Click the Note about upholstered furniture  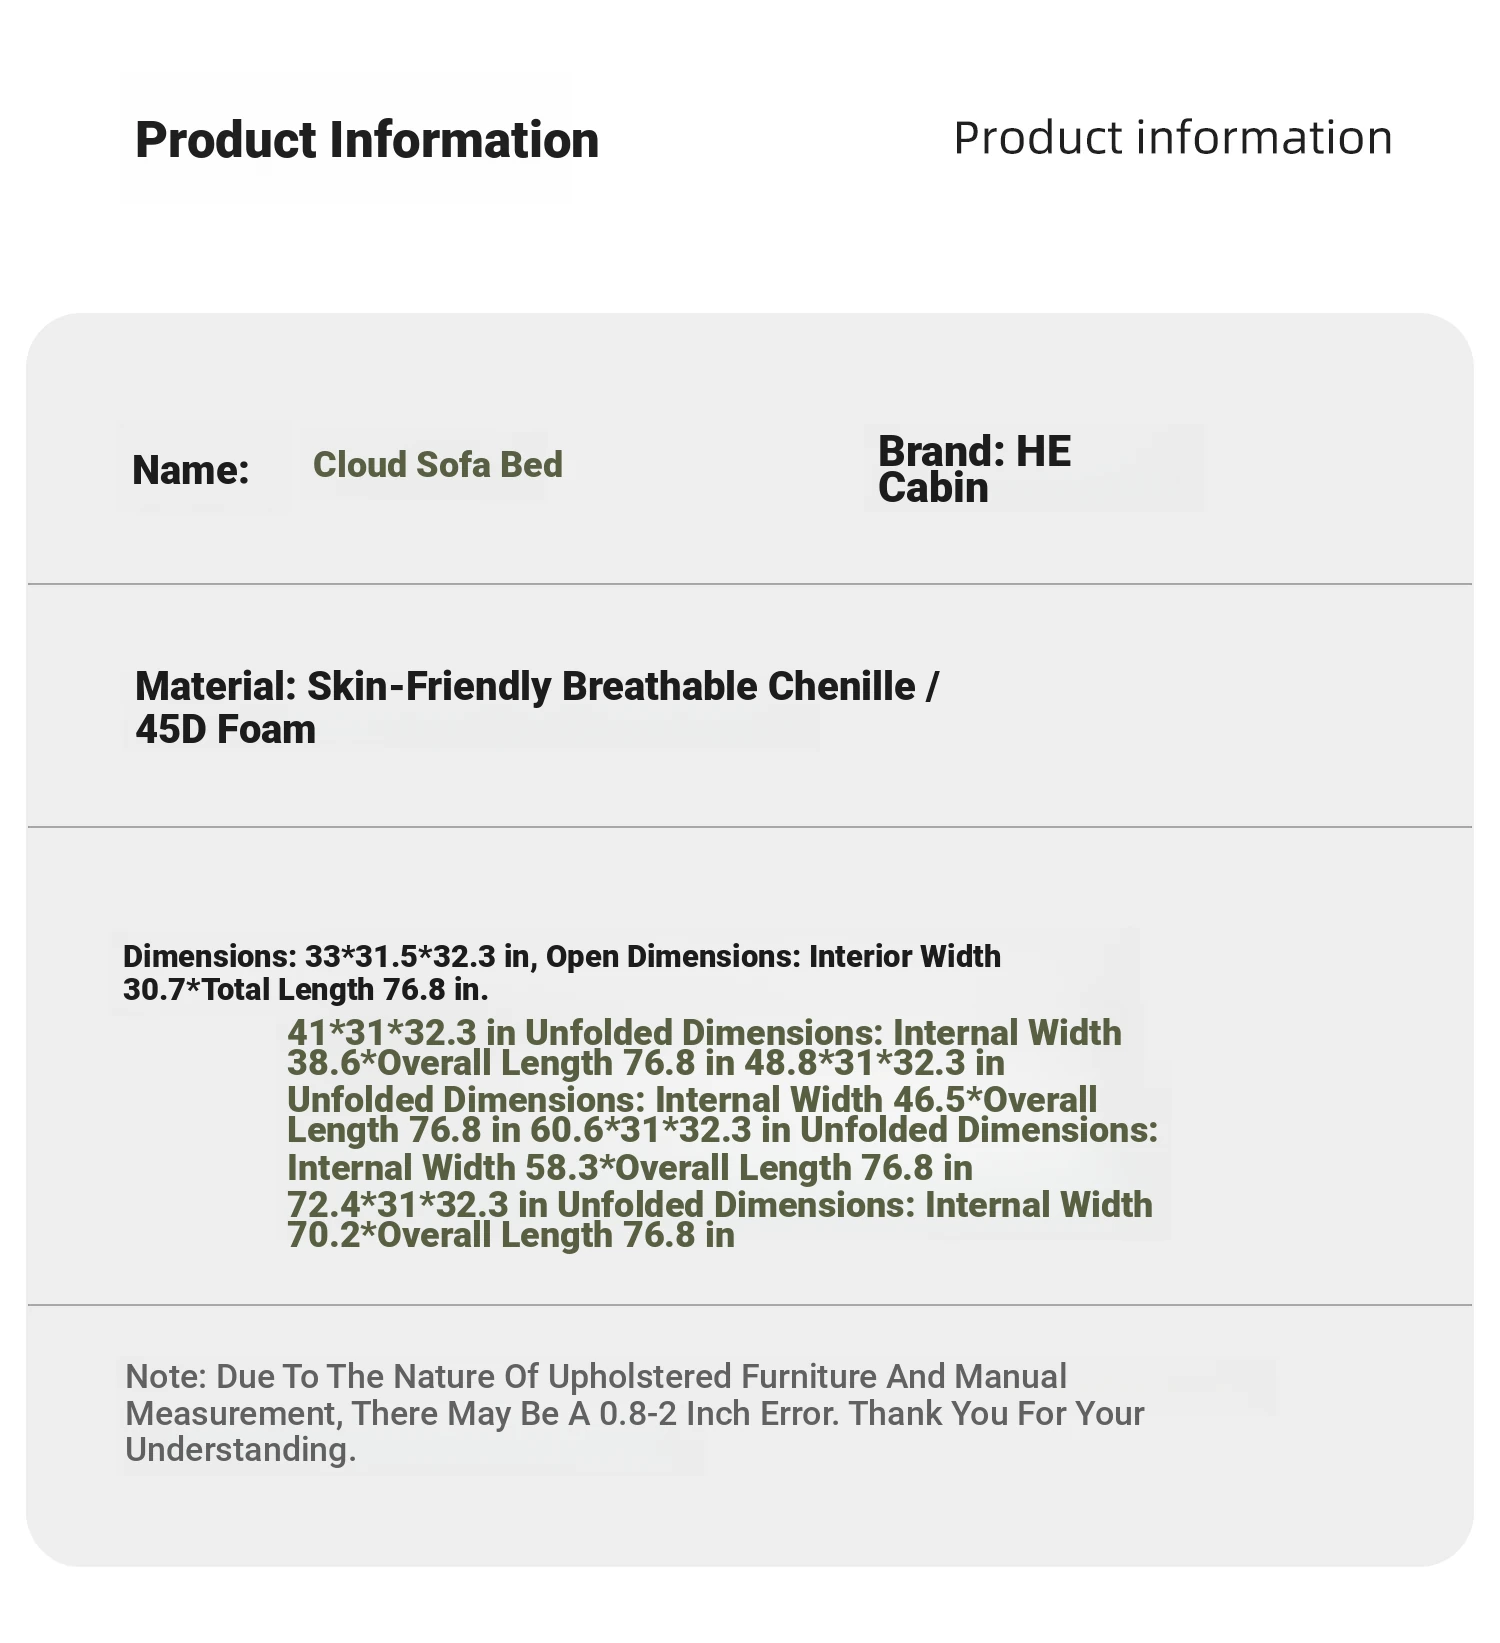click(635, 1413)
